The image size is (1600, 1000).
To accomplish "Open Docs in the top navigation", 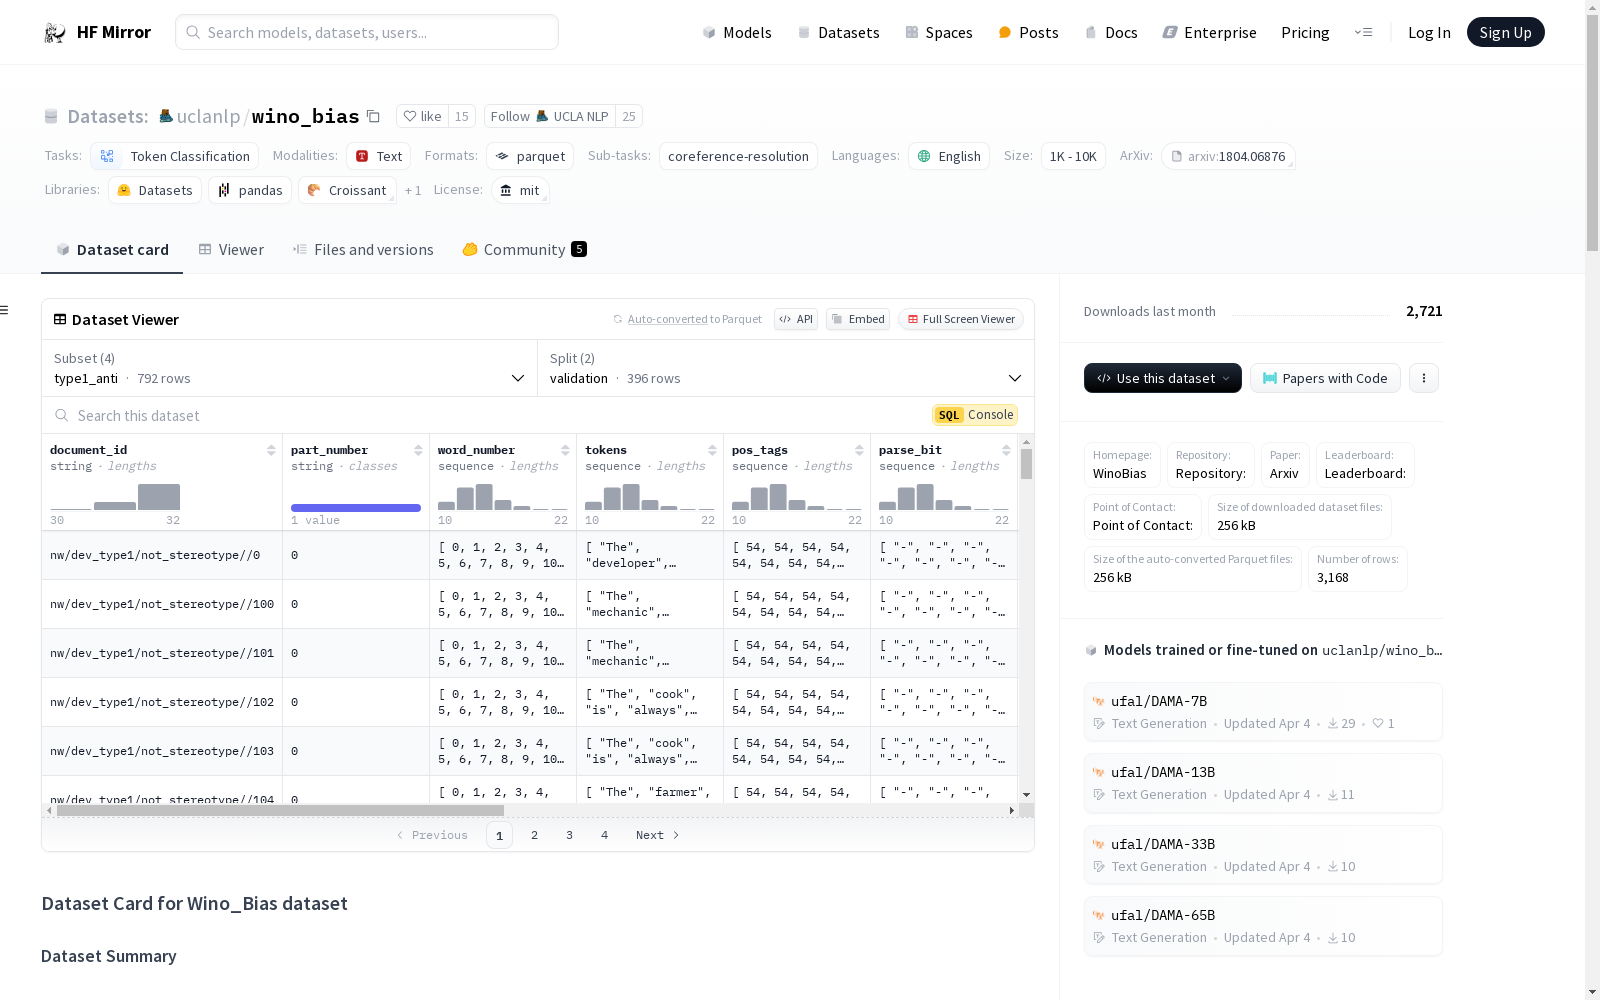I will coord(1111,32).
